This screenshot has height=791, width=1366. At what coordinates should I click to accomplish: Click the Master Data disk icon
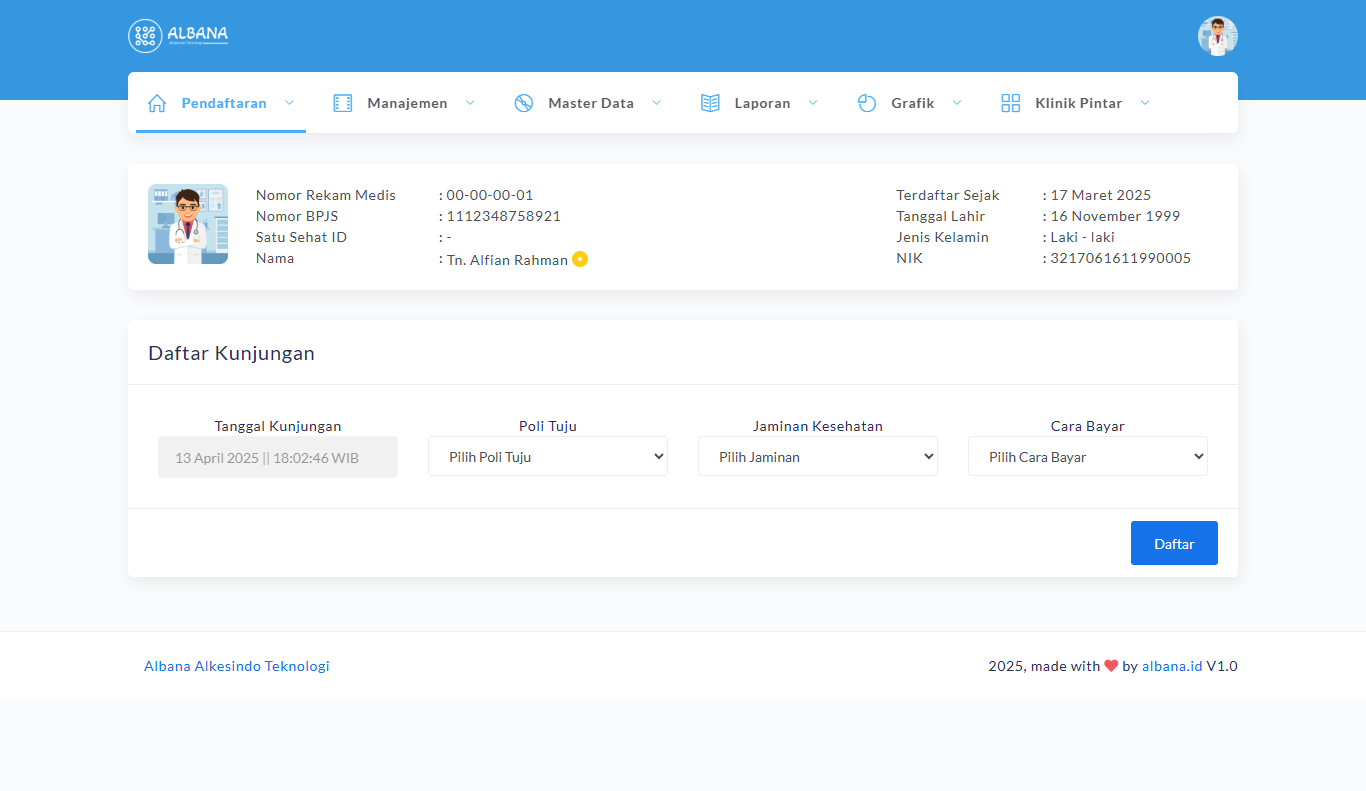click(524, 103)
